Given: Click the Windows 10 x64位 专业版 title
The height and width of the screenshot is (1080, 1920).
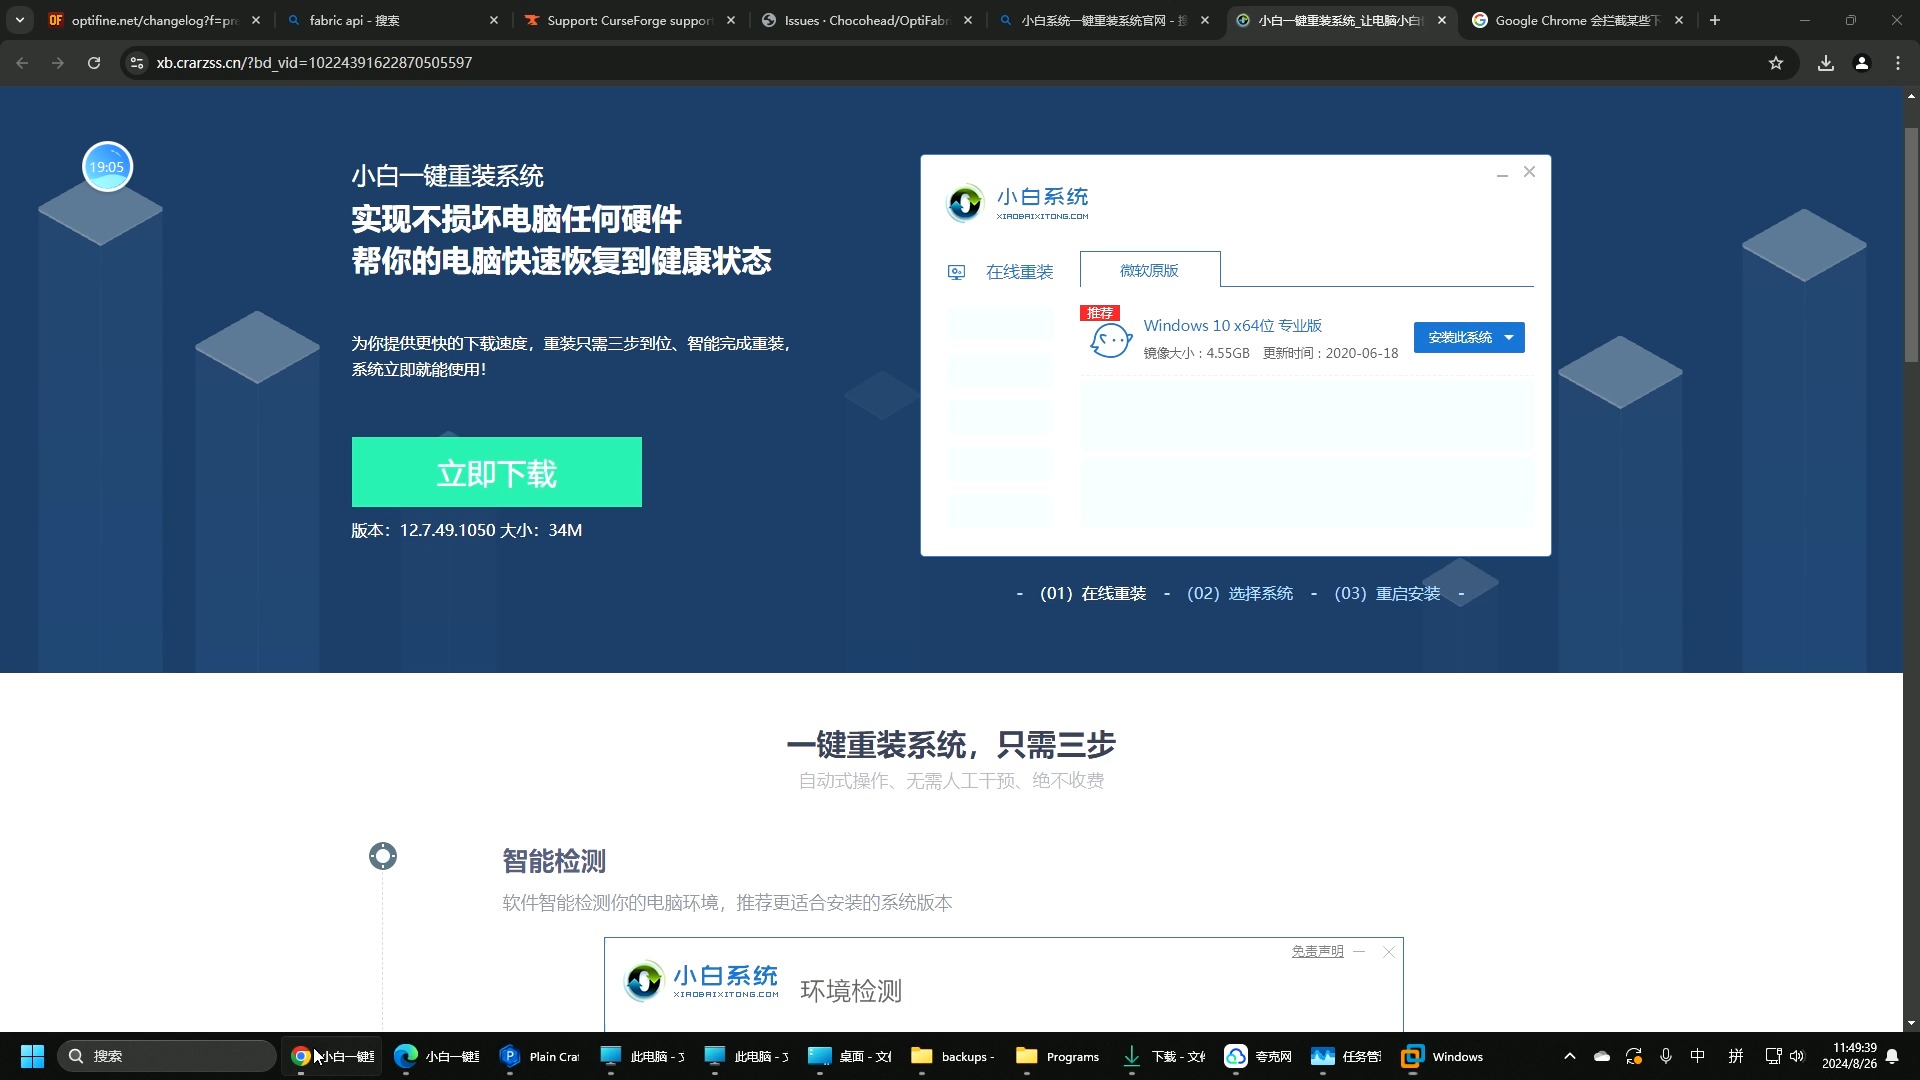Looking at the screenshot, I should [1232, 325].
